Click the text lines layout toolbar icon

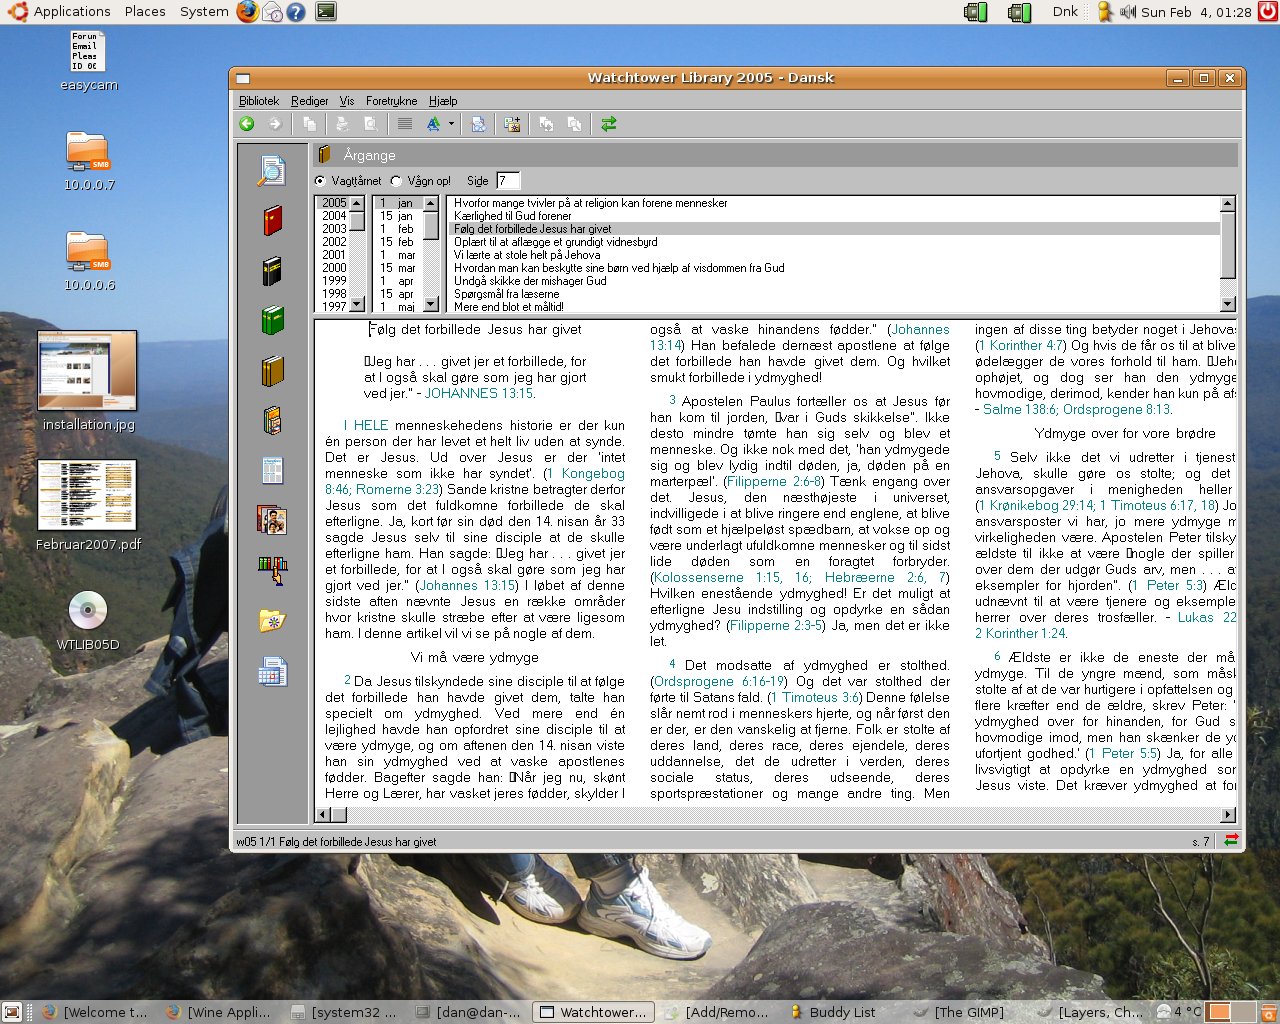pos(405,124)
